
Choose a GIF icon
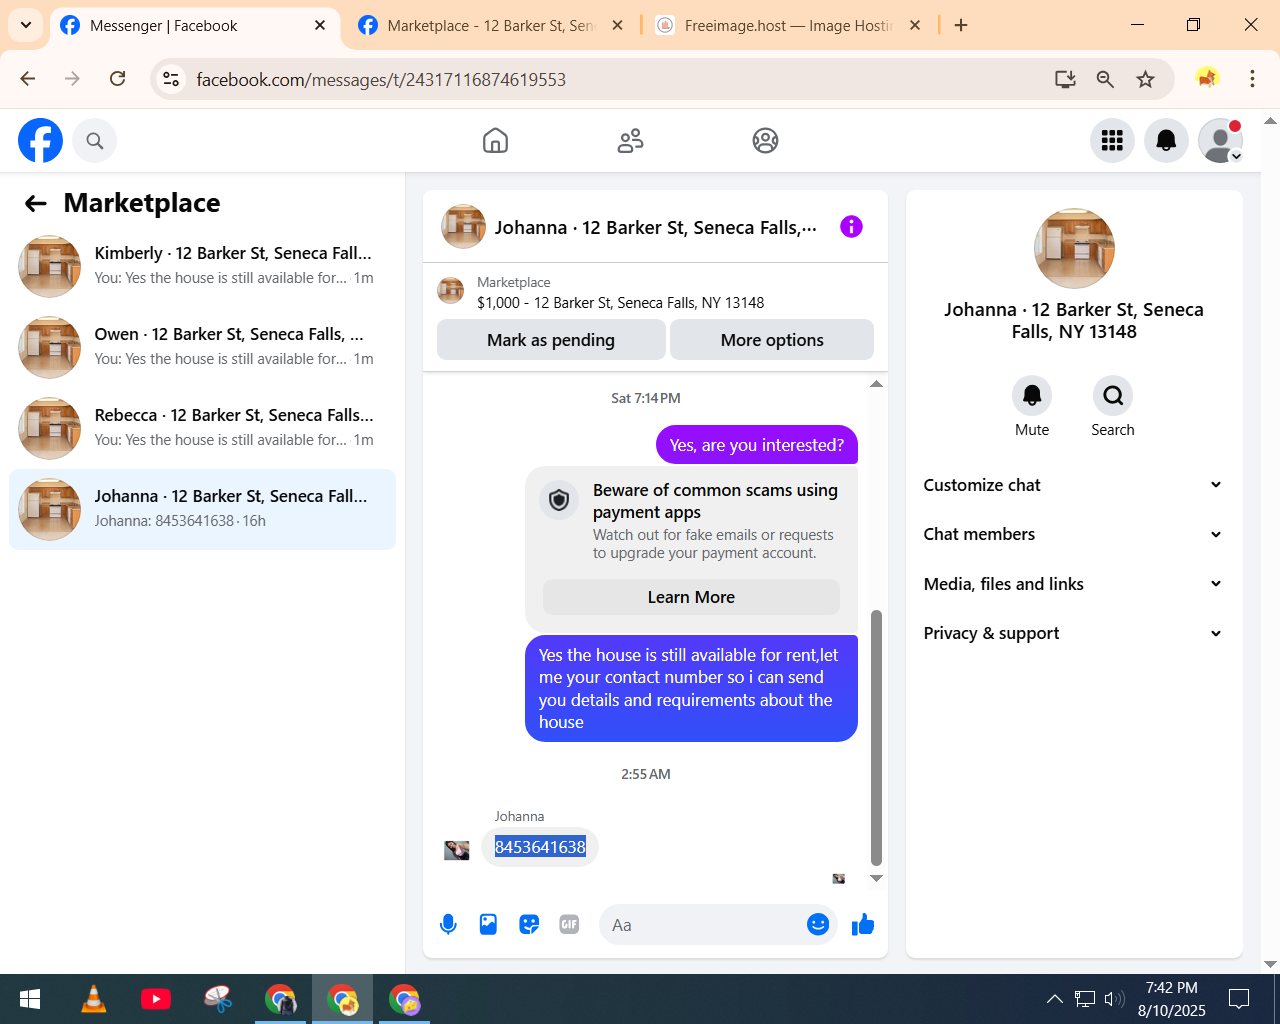[x=569, y=925]
